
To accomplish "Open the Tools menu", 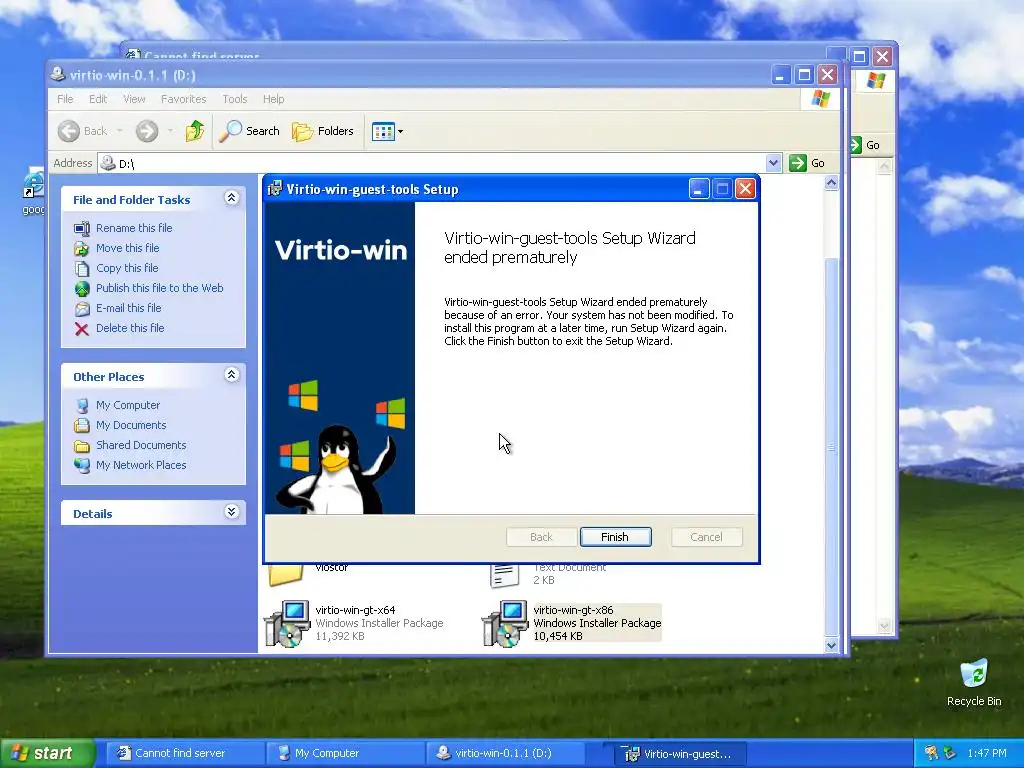I will (x=234, y=99).
